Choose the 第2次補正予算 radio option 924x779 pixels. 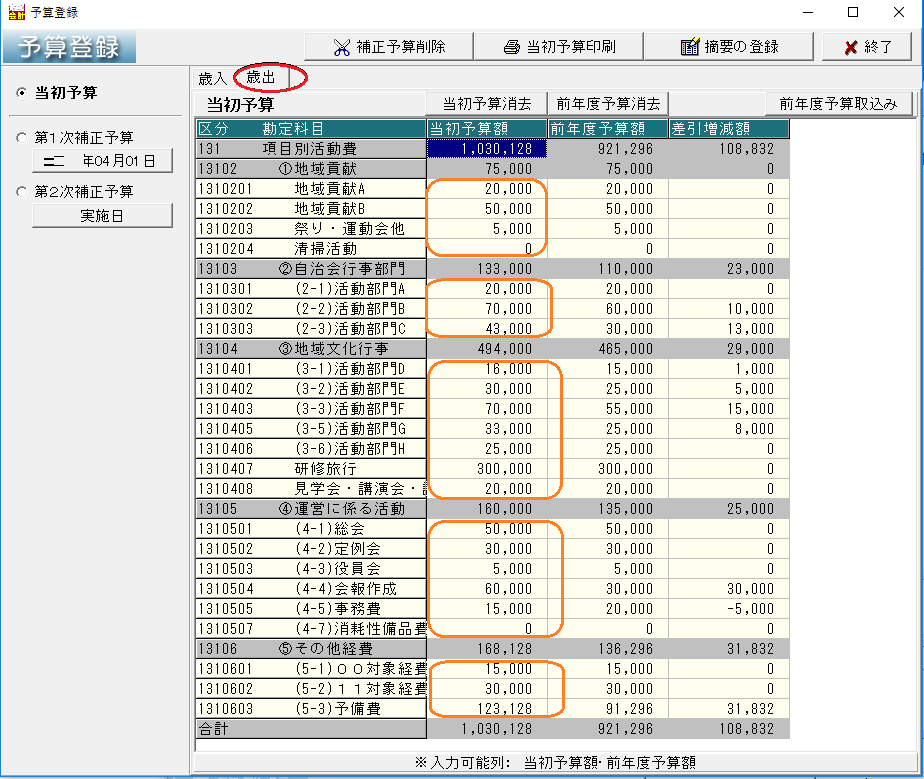[x=21, y=191]
